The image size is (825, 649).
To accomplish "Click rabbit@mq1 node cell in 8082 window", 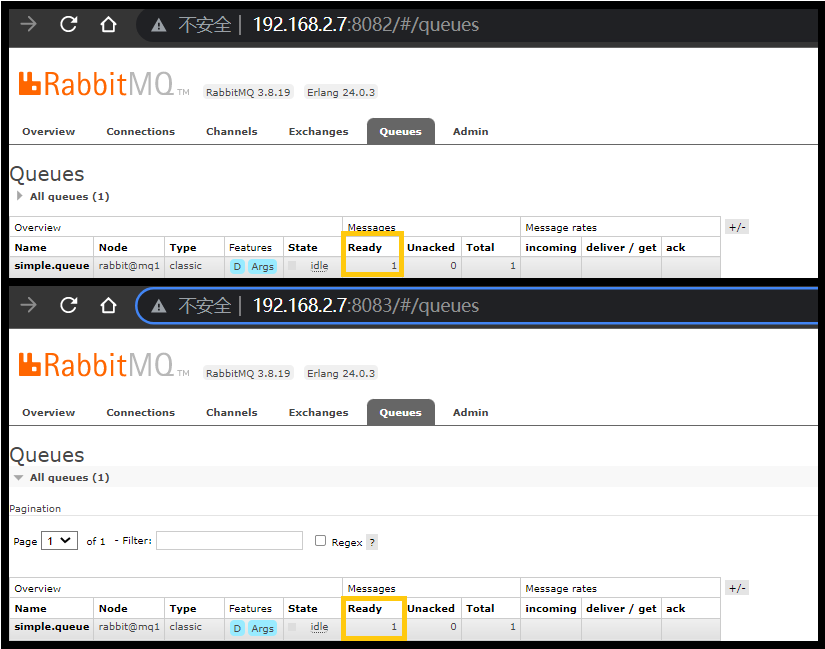I will [129, 266].
